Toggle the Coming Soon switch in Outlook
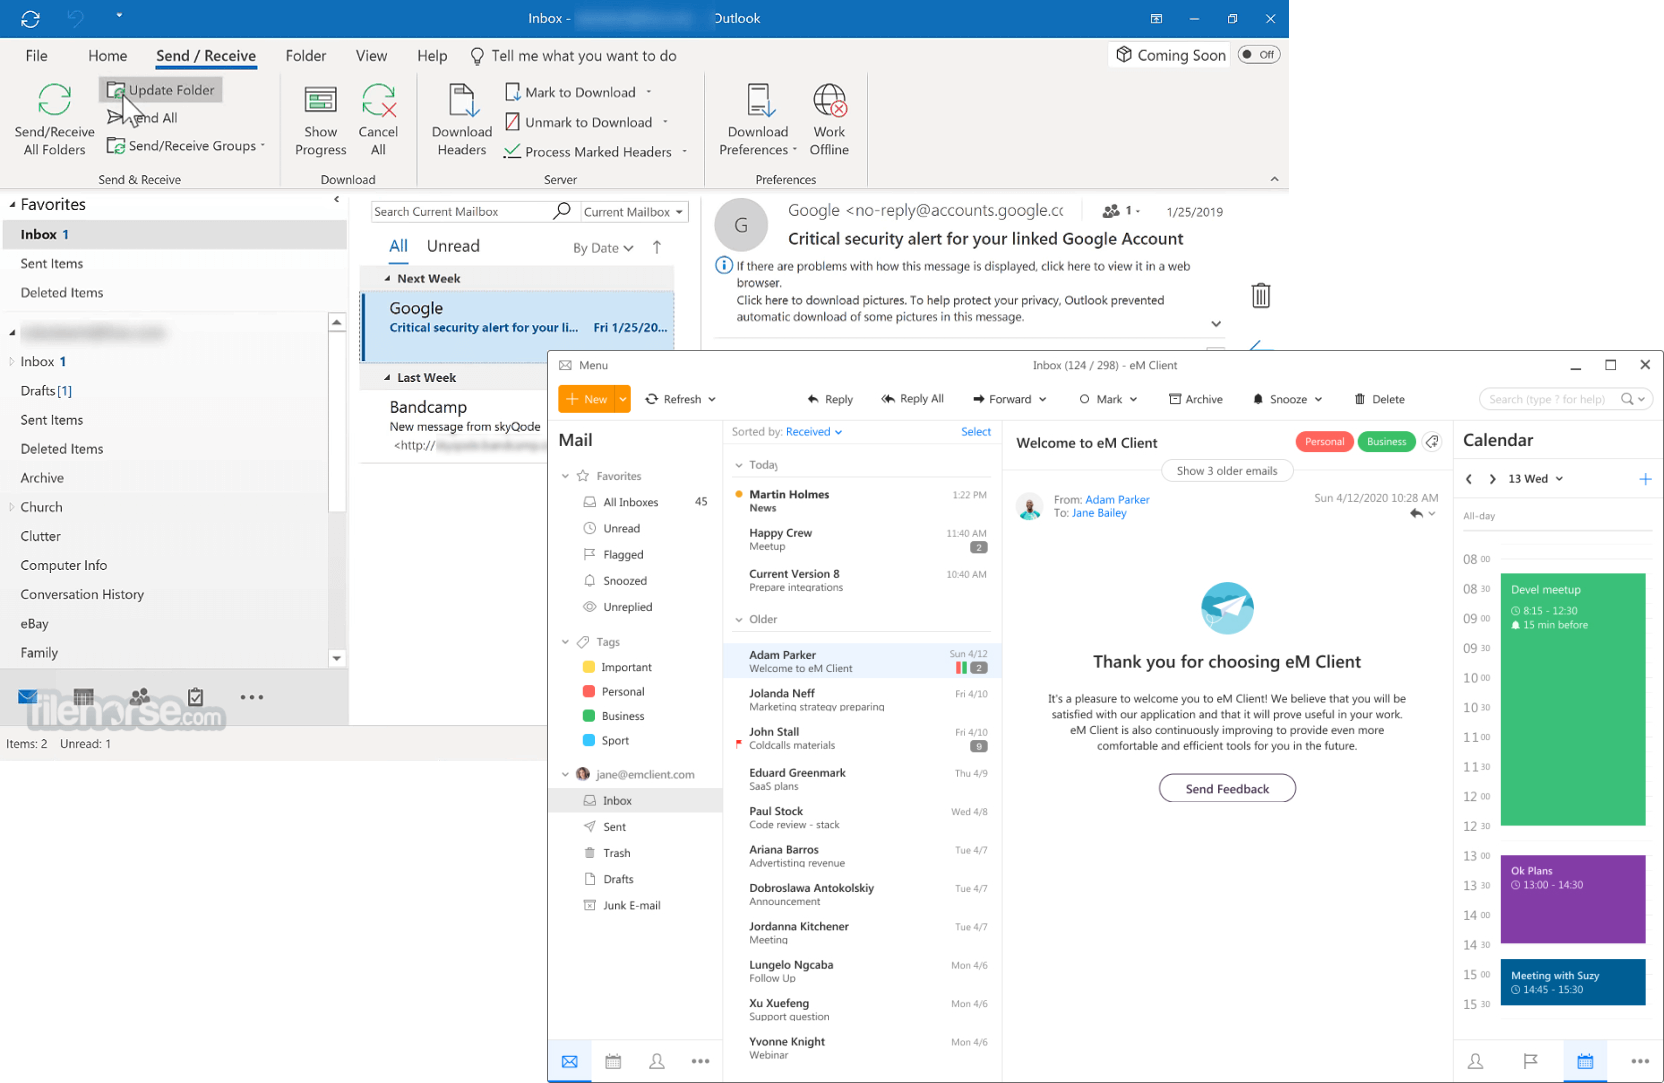The width and height of the screenshot is (1664, 1083). pos(1258,55)
